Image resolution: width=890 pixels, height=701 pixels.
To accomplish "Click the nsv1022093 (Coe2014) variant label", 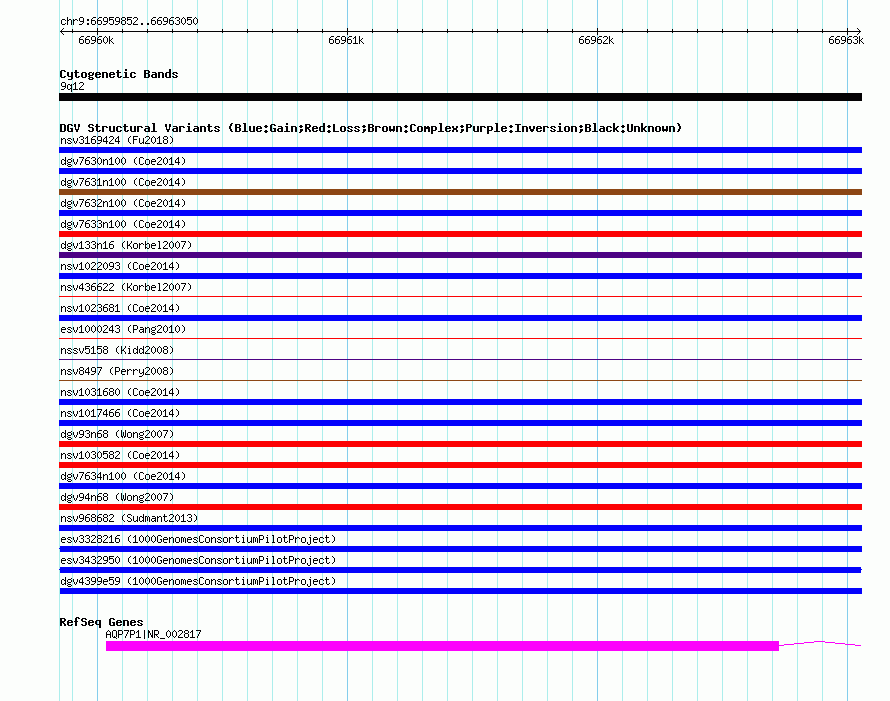I will click(120, 266).
